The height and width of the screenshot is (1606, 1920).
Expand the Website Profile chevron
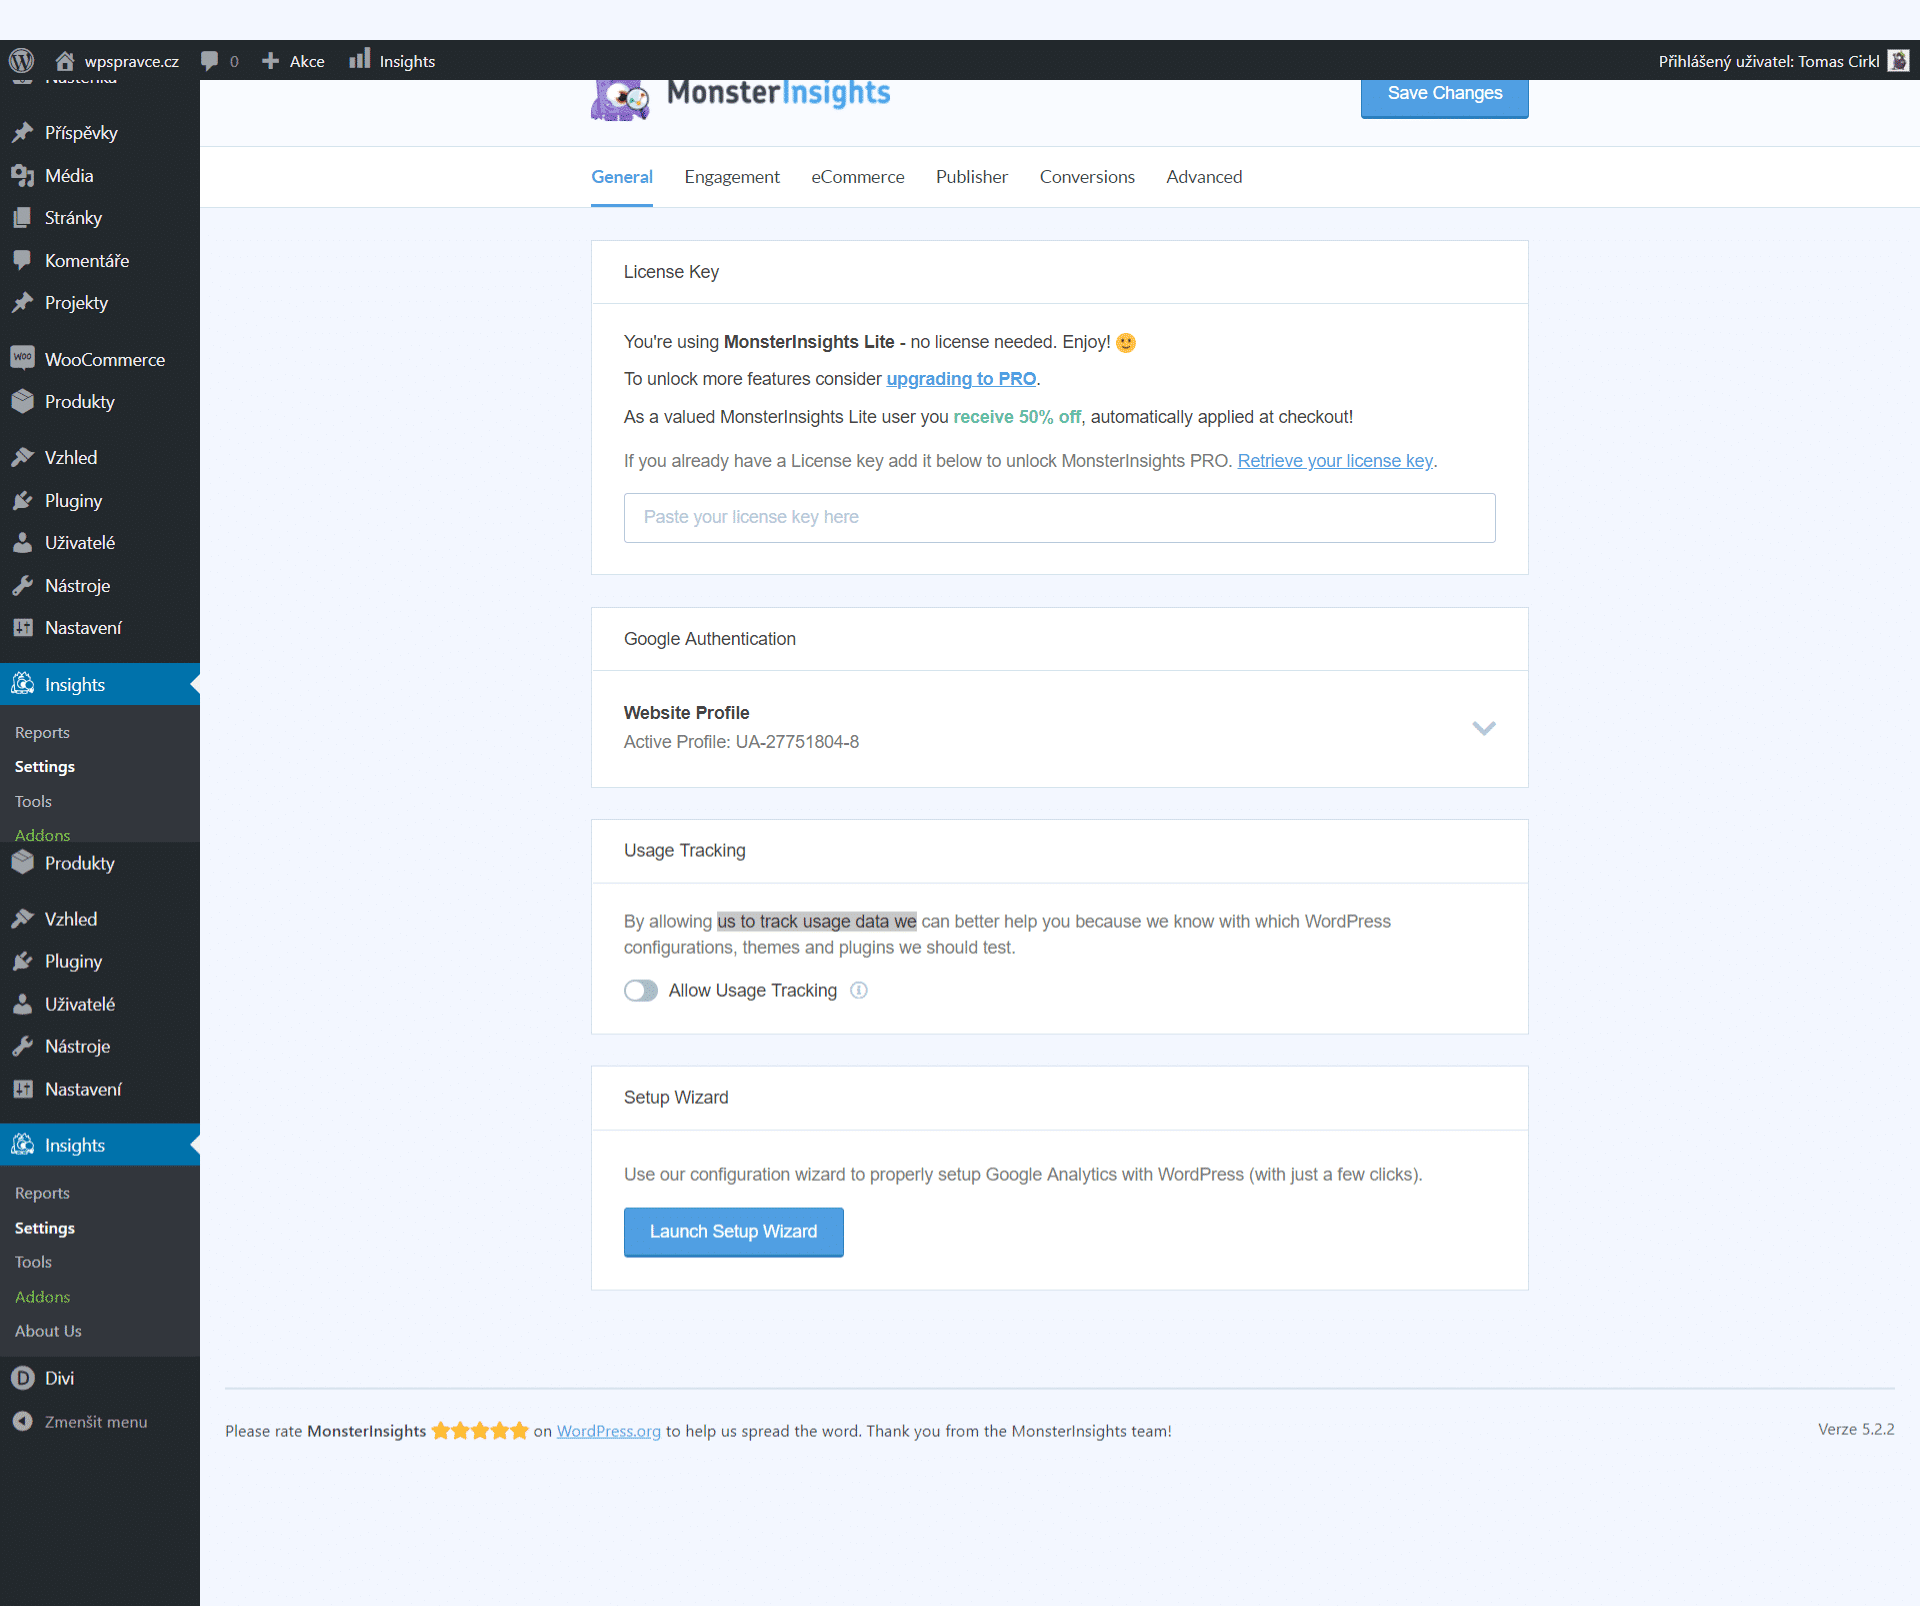coord(1484,728)
